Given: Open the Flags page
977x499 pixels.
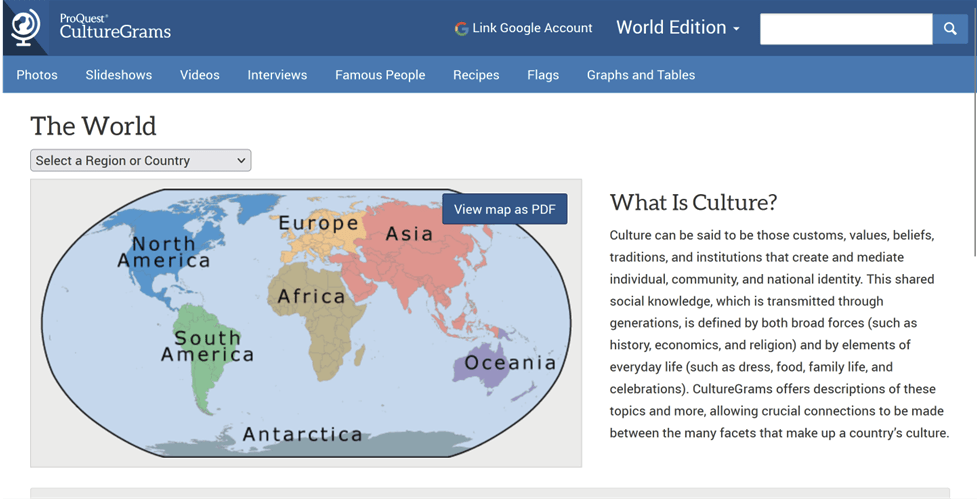Looking at the screenshot, I should click(x=543, y=75).
